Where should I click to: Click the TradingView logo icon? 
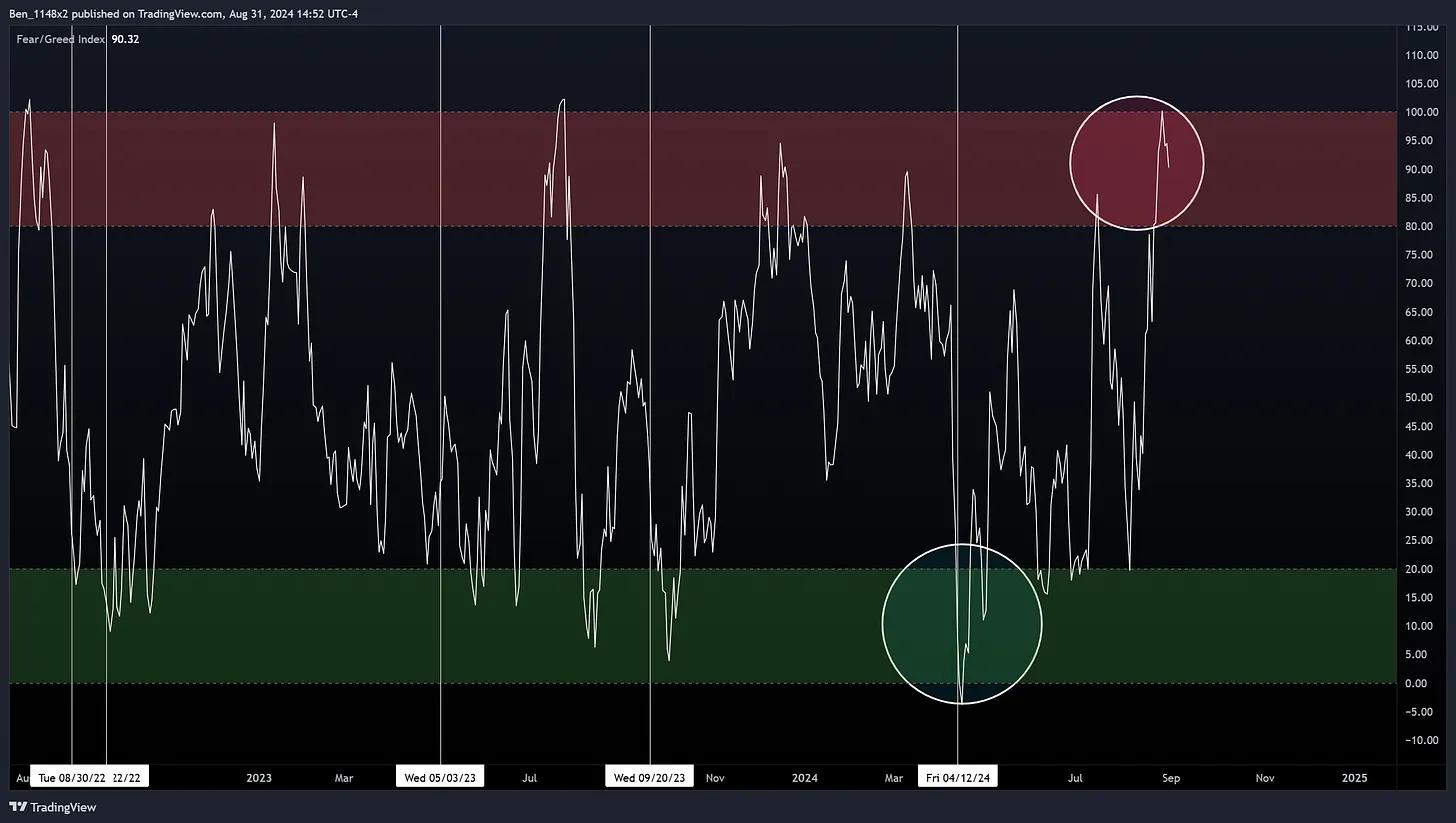[x=18, y=807]
